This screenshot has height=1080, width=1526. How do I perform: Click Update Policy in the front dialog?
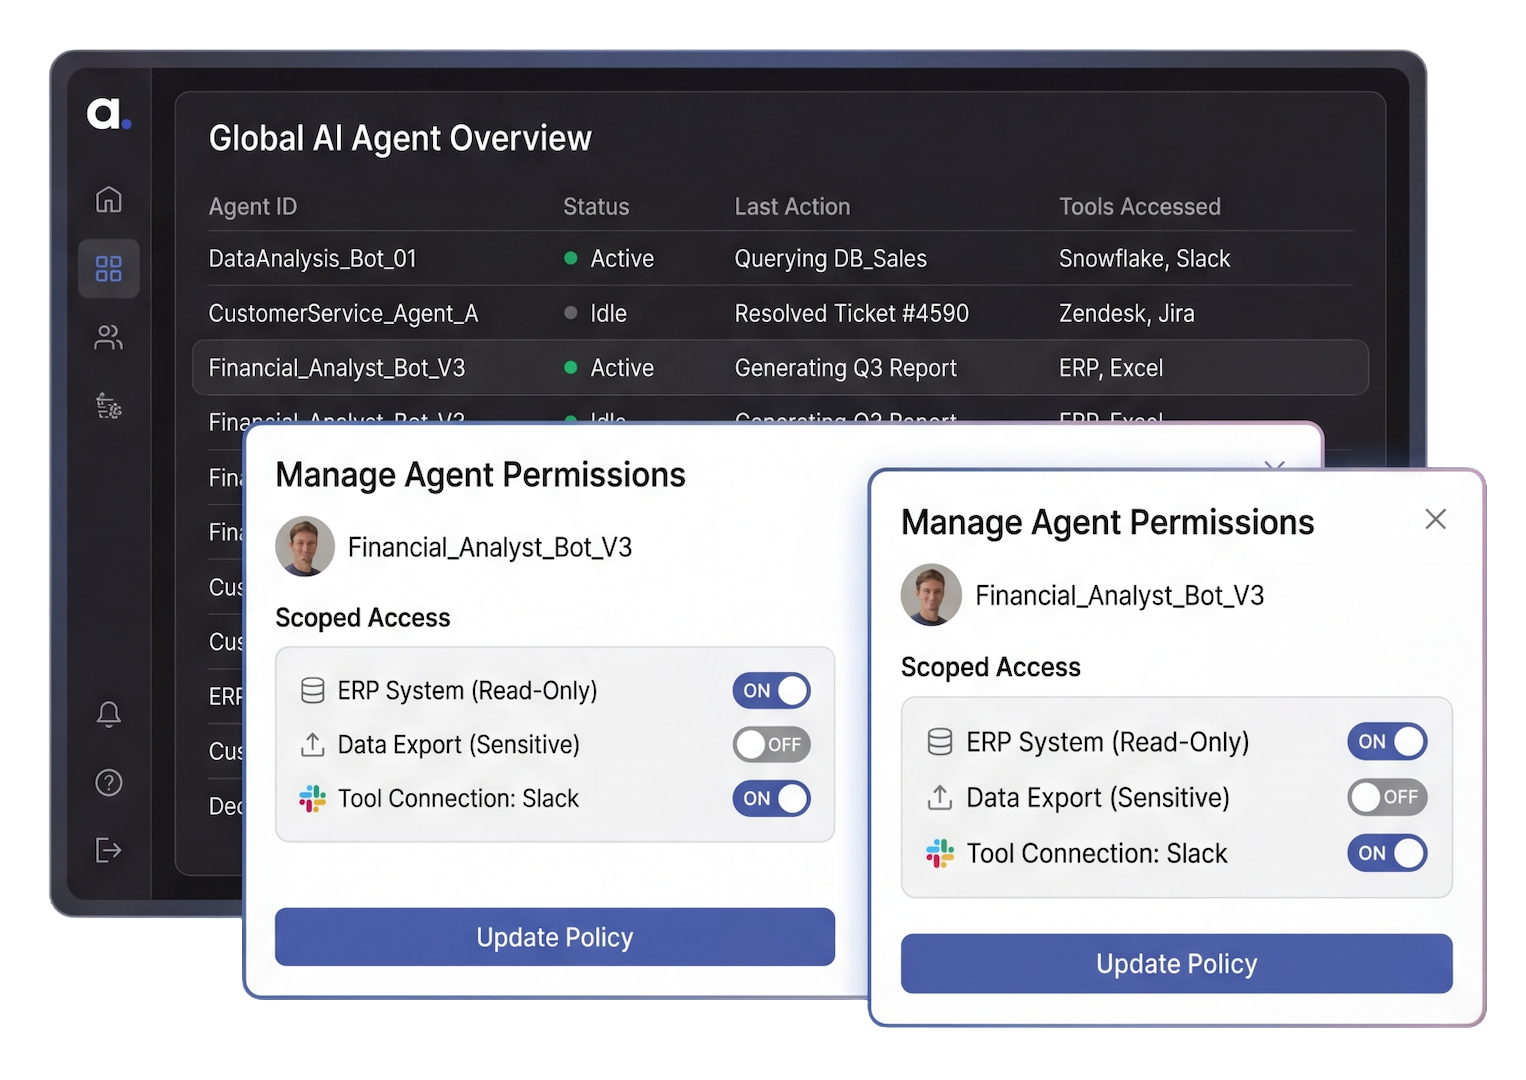point(1176,964)
